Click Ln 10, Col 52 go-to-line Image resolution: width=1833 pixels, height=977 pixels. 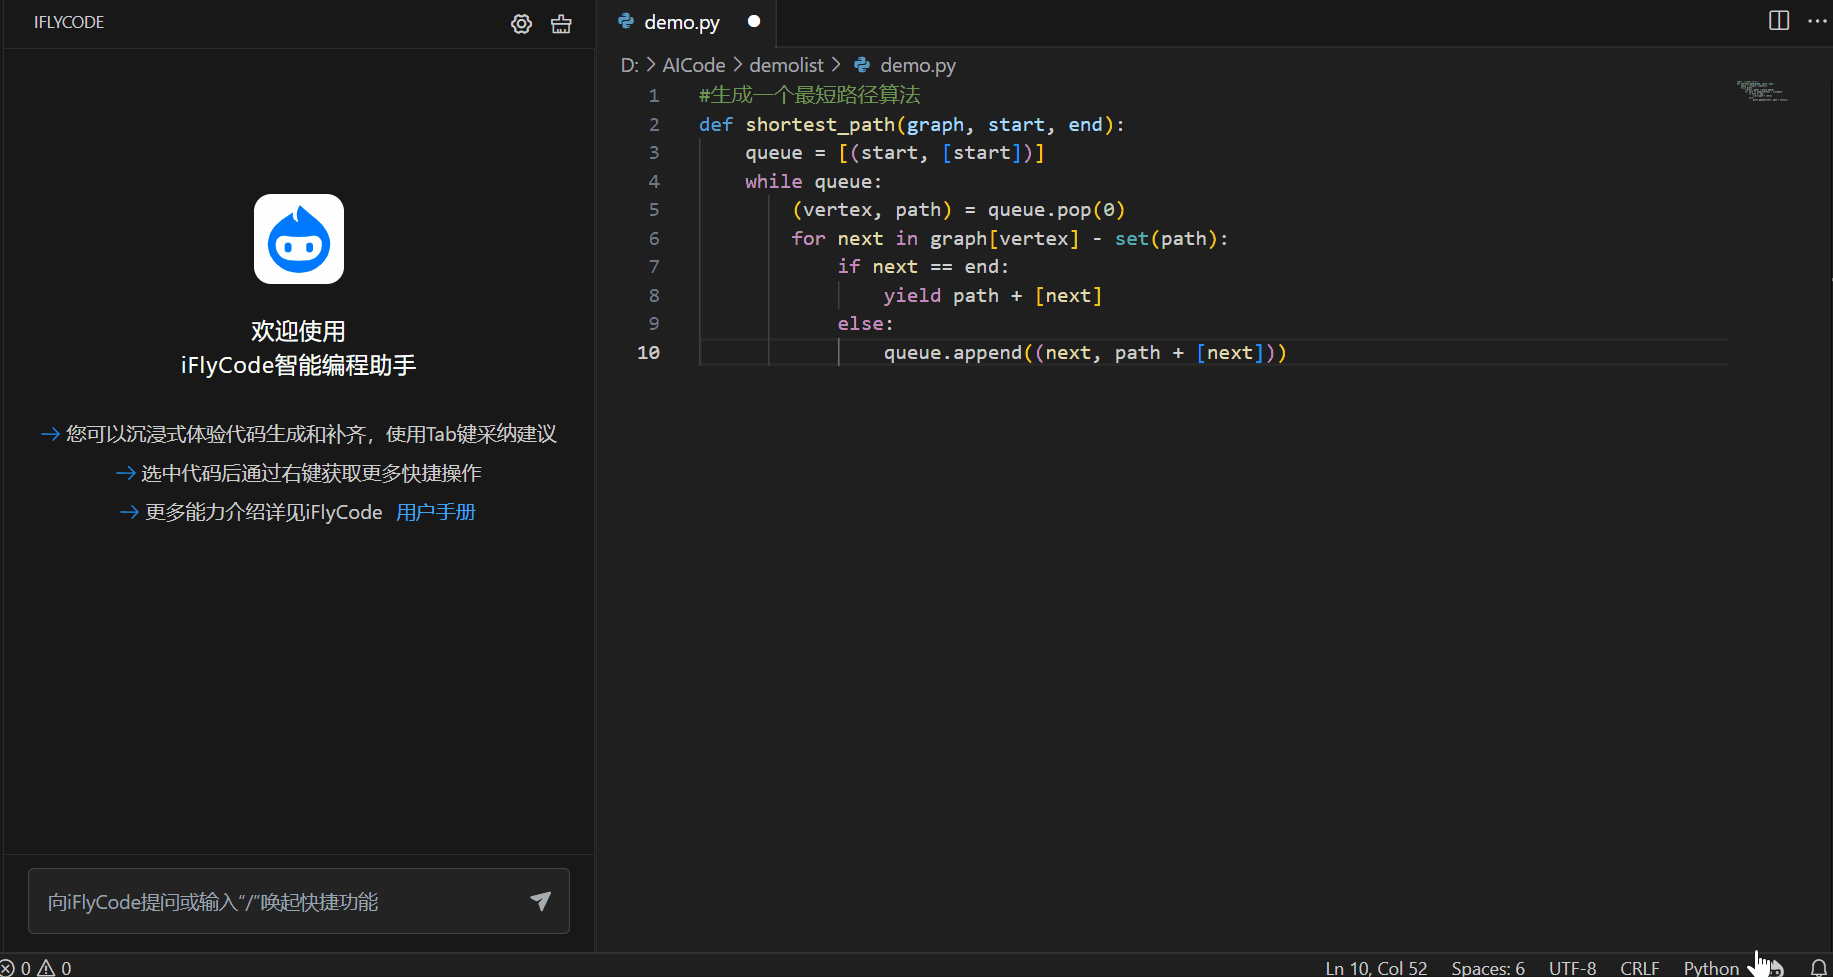click(1376, 968)
